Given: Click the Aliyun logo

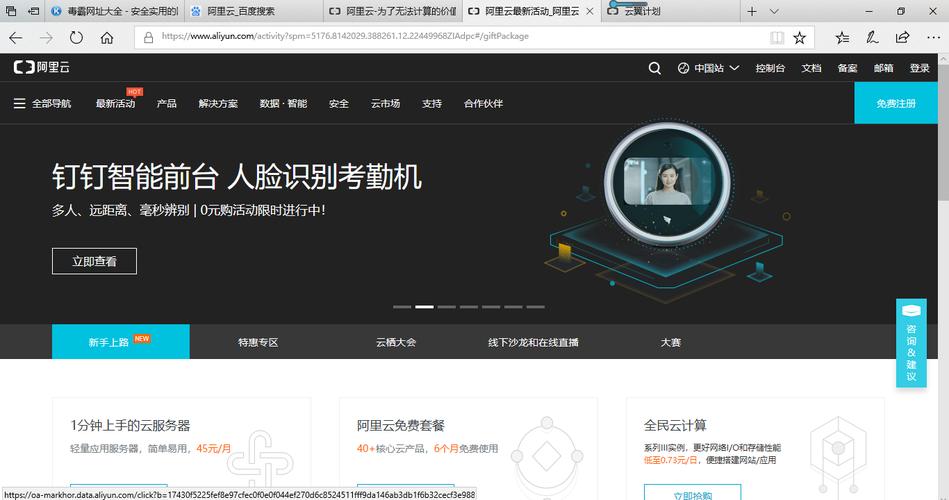Looking at the screenshot, I should (42, 67).
